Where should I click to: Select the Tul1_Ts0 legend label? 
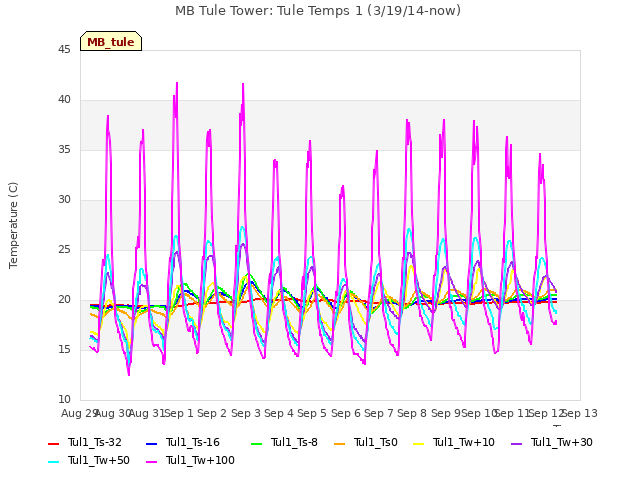pos(376,442)
